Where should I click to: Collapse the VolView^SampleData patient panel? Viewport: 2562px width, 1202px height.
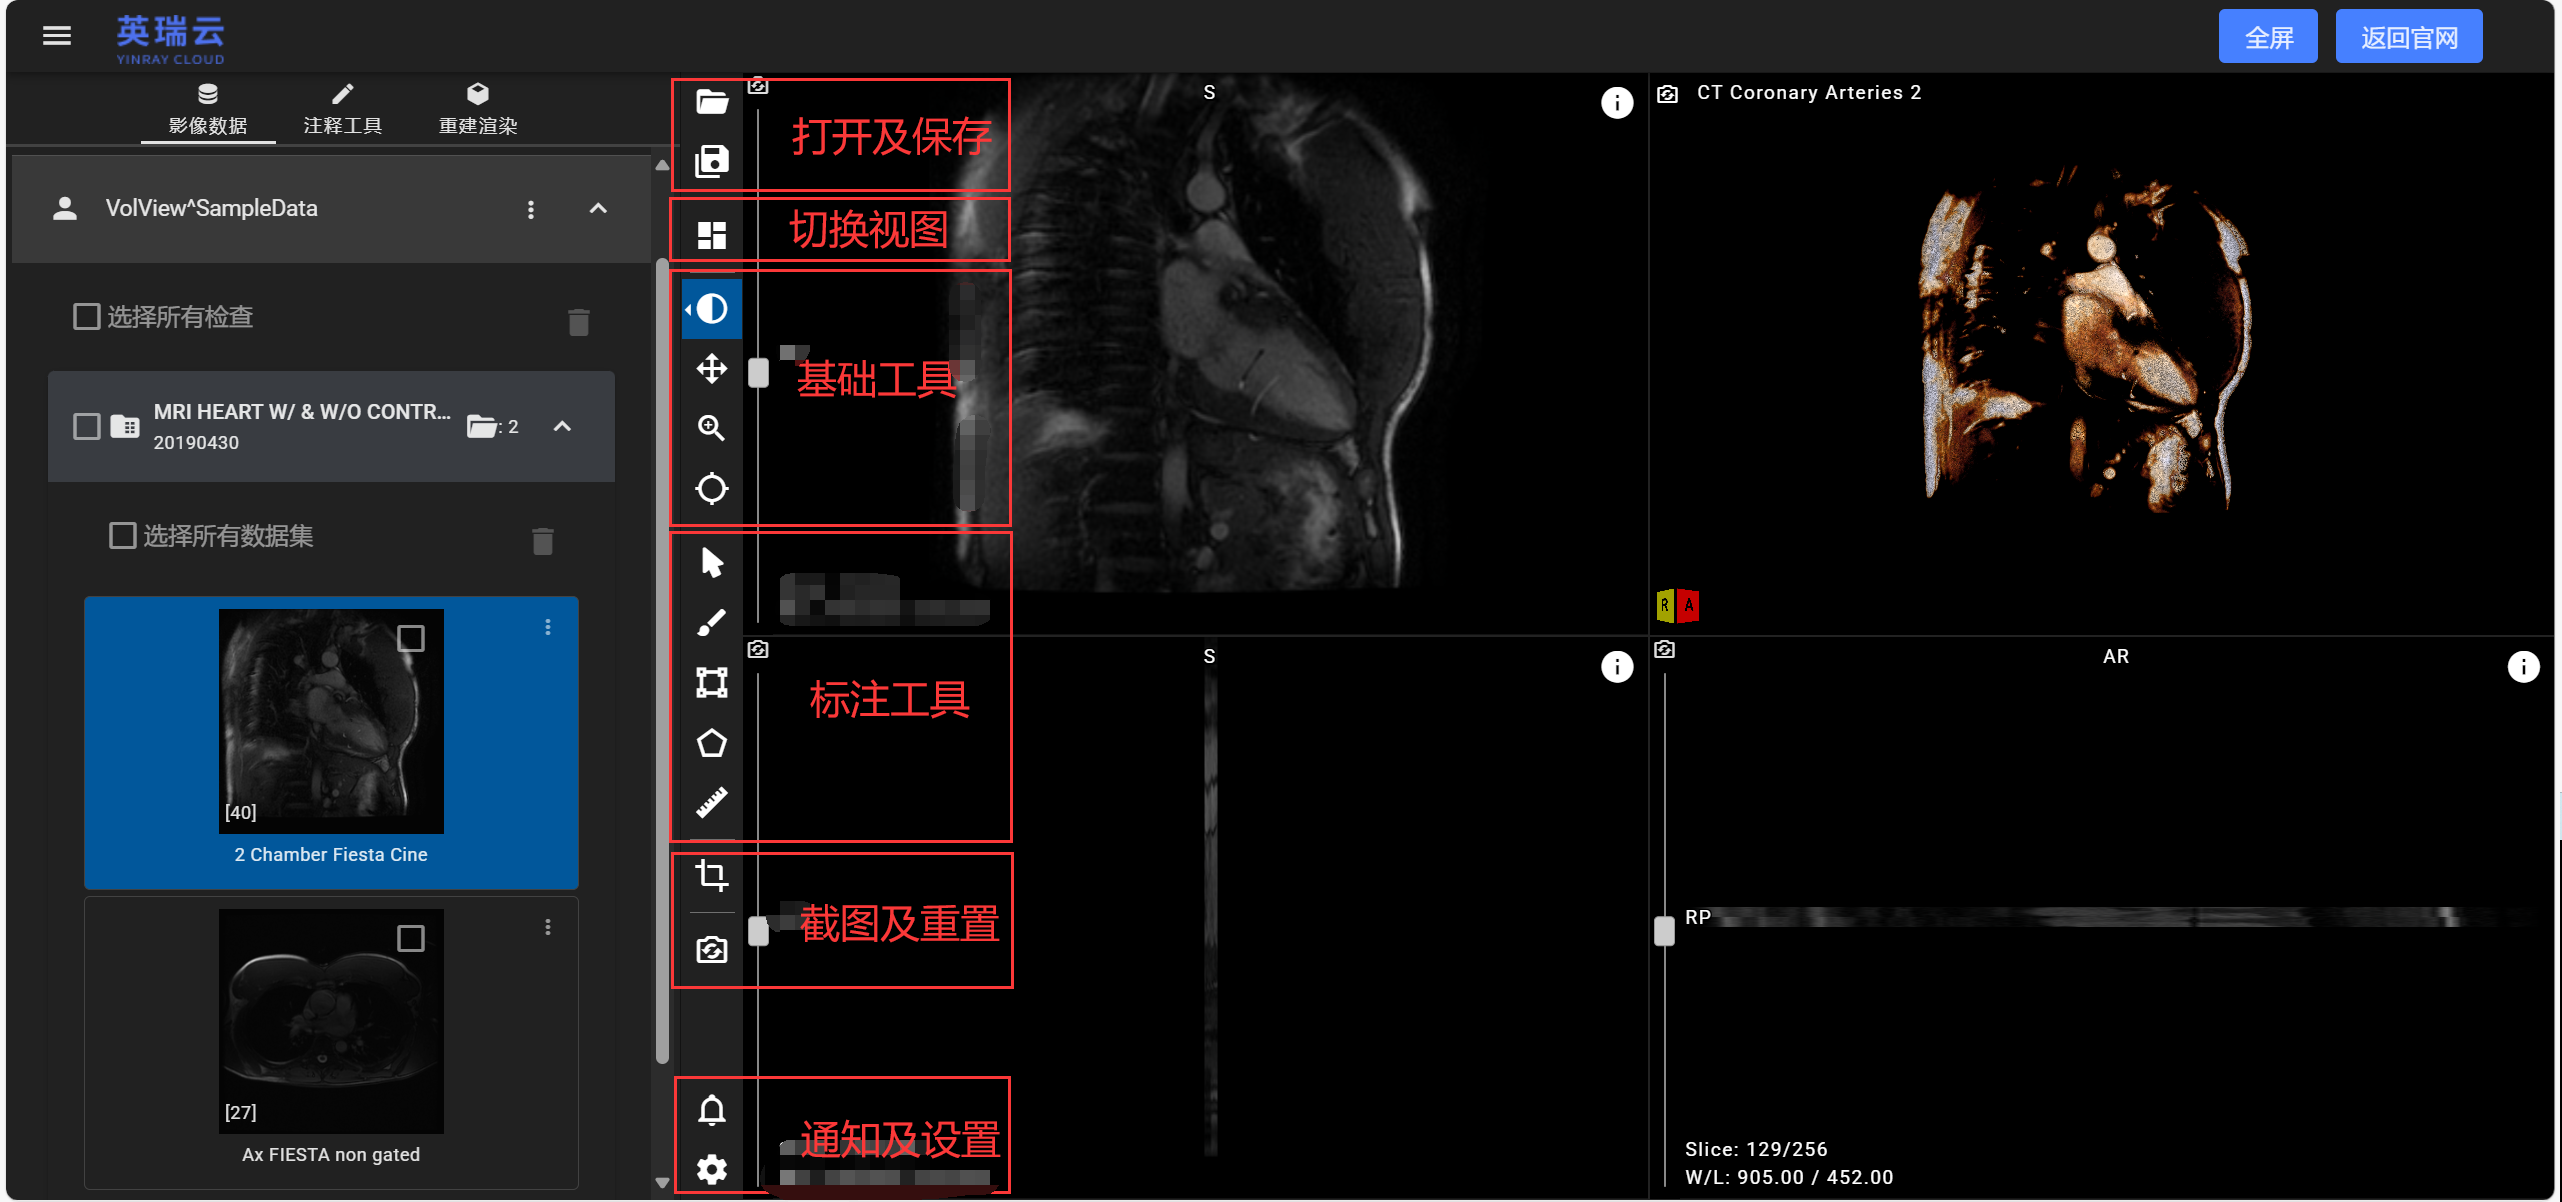tap(597, 208)
